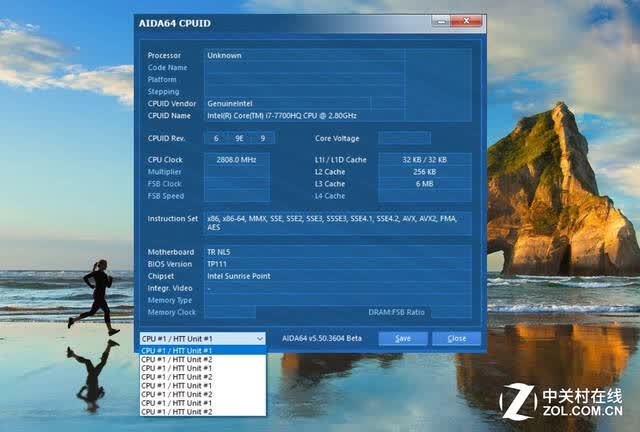The width and height of the screenshot is (640, 432).
Task: Click the Save button
Action: click(x=403, y=338)
